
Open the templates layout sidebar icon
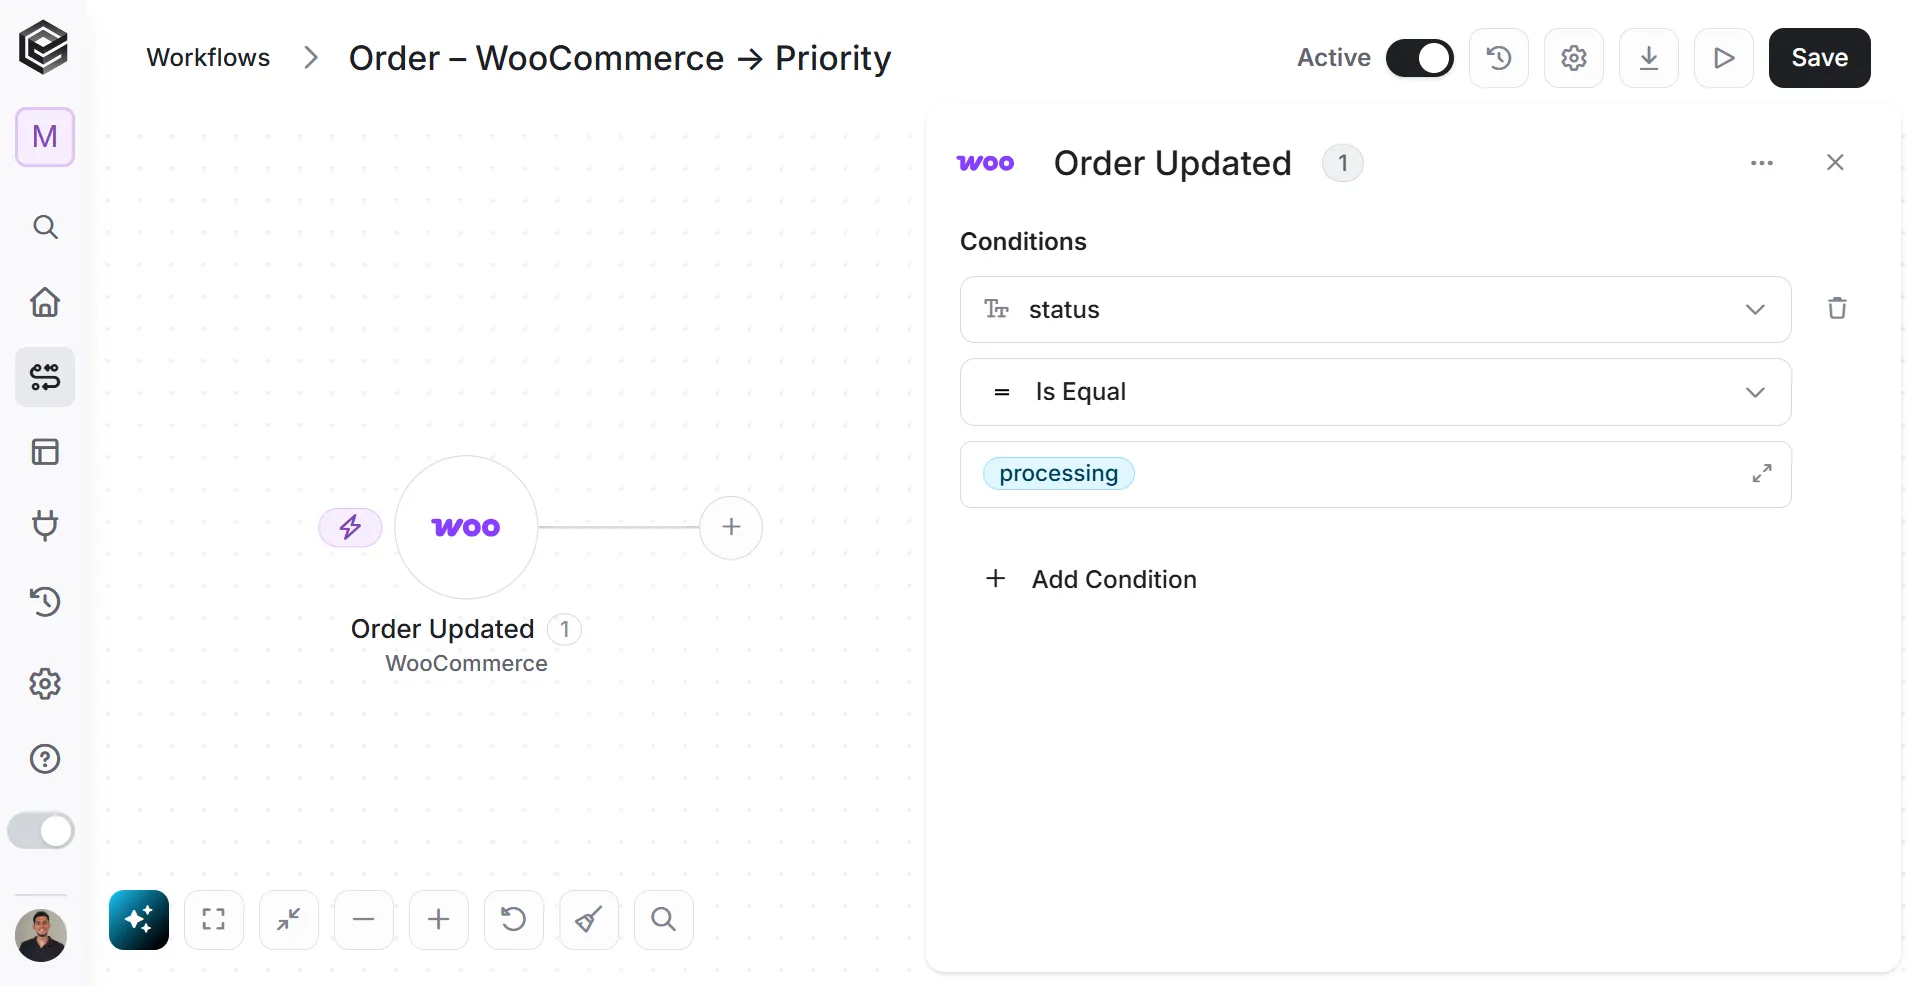click(x=45, y=452)
